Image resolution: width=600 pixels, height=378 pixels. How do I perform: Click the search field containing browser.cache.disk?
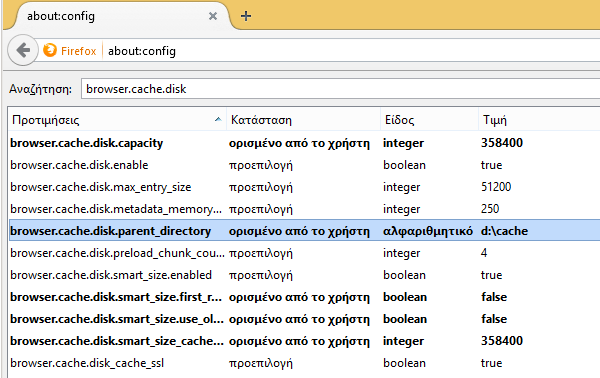click(x=341, y=89)
